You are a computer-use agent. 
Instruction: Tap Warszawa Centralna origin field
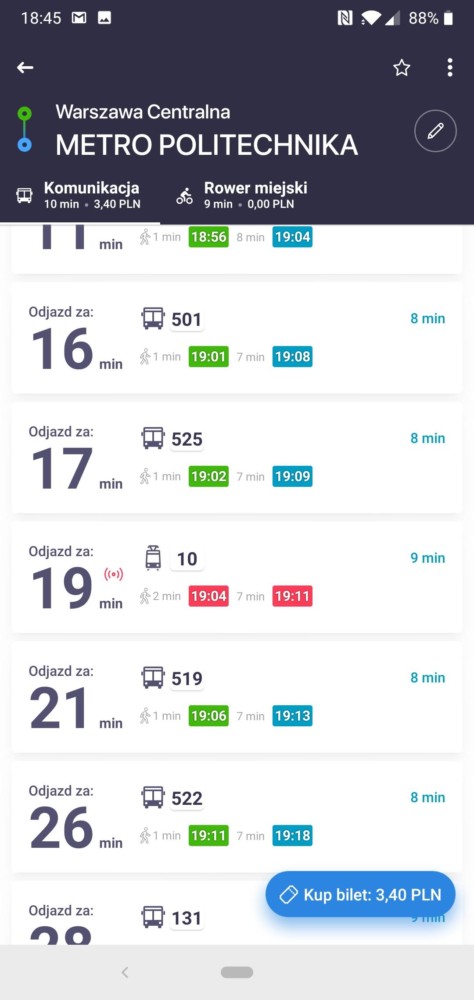pos(143,112)
